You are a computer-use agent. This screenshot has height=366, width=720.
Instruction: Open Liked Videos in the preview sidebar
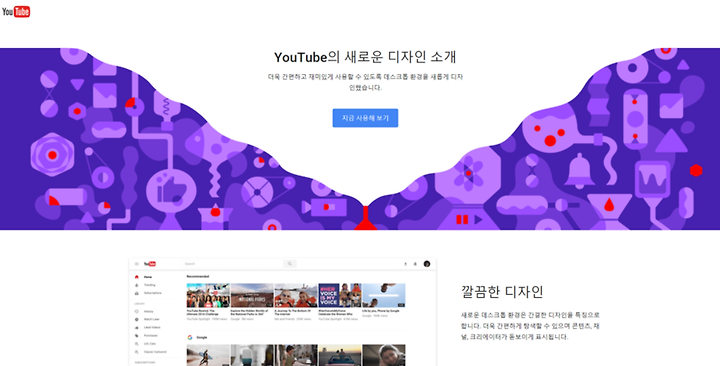(x=147, y=327)
